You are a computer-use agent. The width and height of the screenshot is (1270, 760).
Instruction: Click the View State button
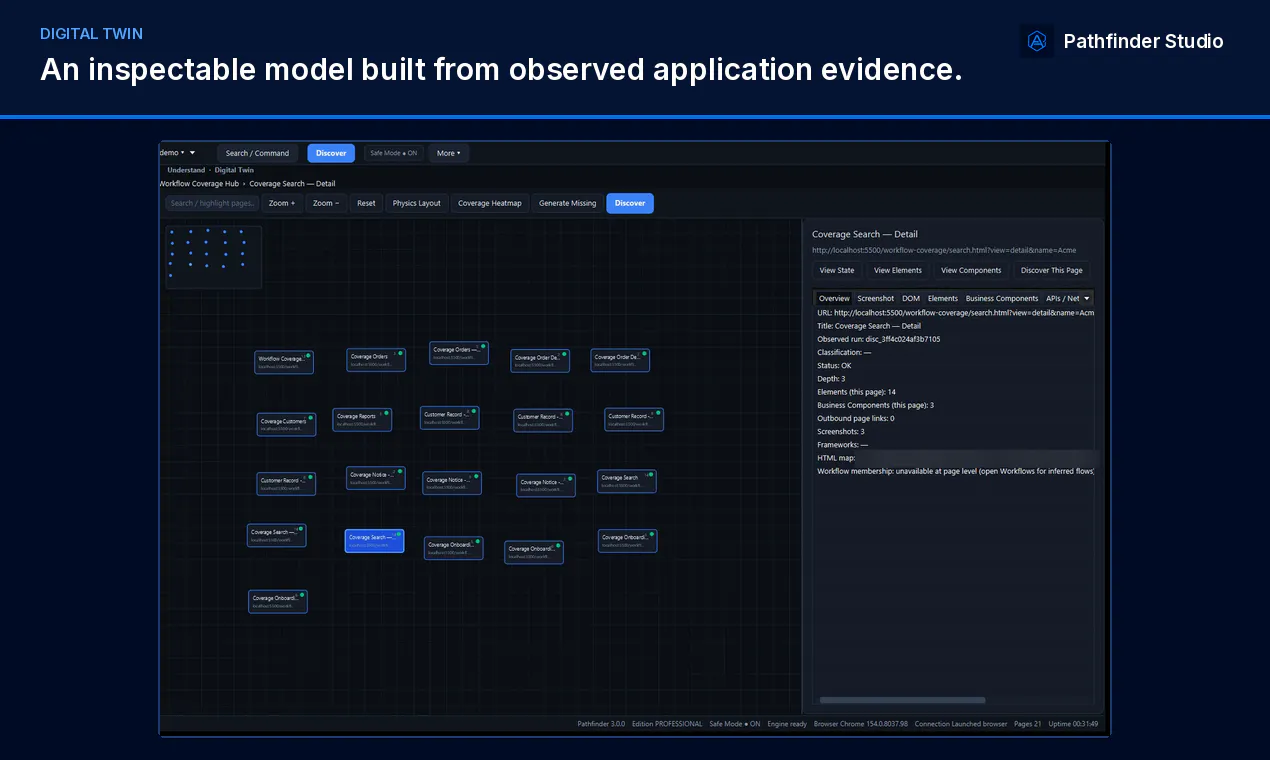click(x=837, y=270)
